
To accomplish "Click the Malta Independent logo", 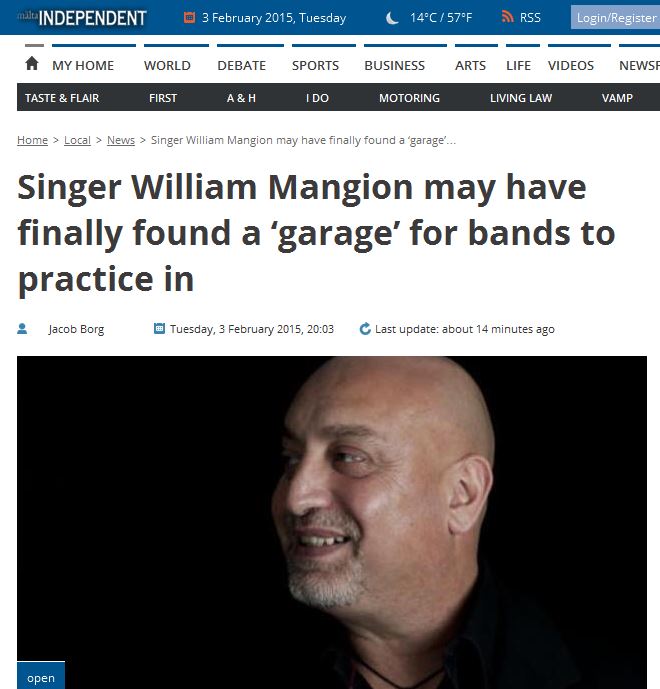I will (x=82, y=18).
